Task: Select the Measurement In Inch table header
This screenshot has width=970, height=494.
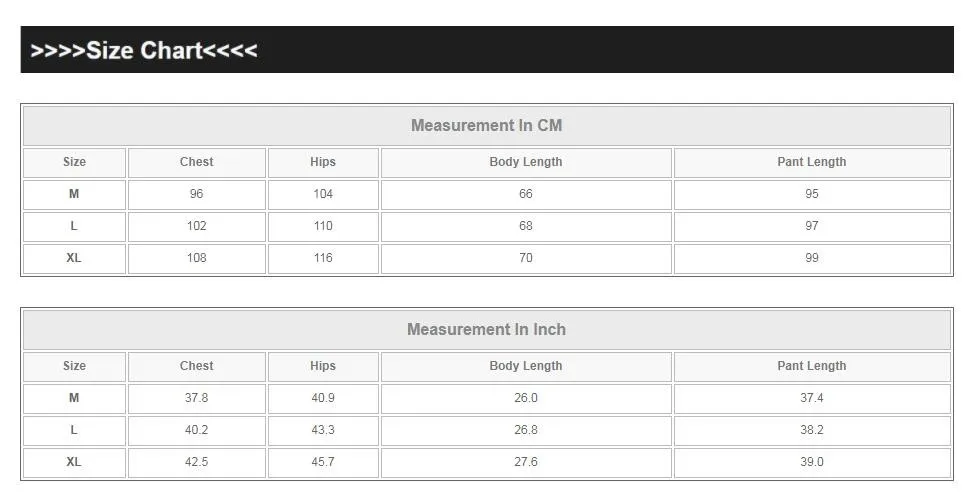Action: pyautogui.click(x=486, y=330)
